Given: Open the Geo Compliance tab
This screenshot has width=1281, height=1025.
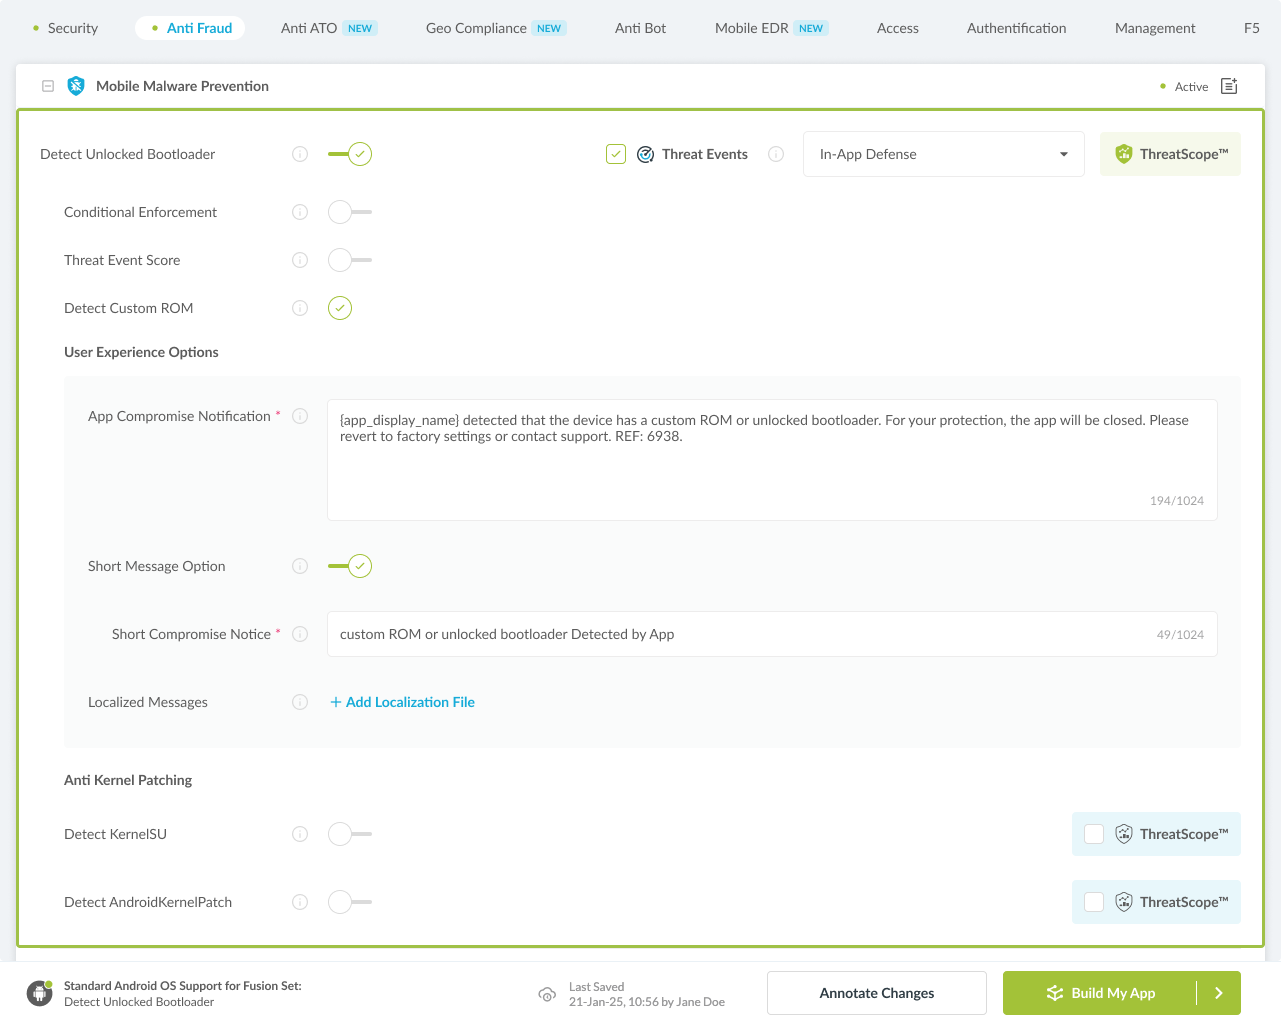Looking at the screenshot, I should click(476, 28).
